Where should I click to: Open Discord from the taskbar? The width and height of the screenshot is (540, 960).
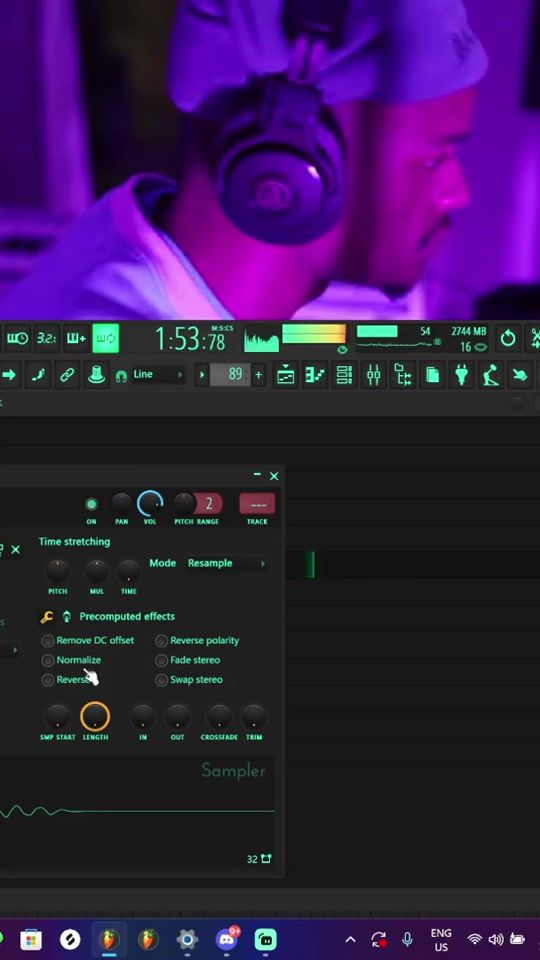point(227,939)
